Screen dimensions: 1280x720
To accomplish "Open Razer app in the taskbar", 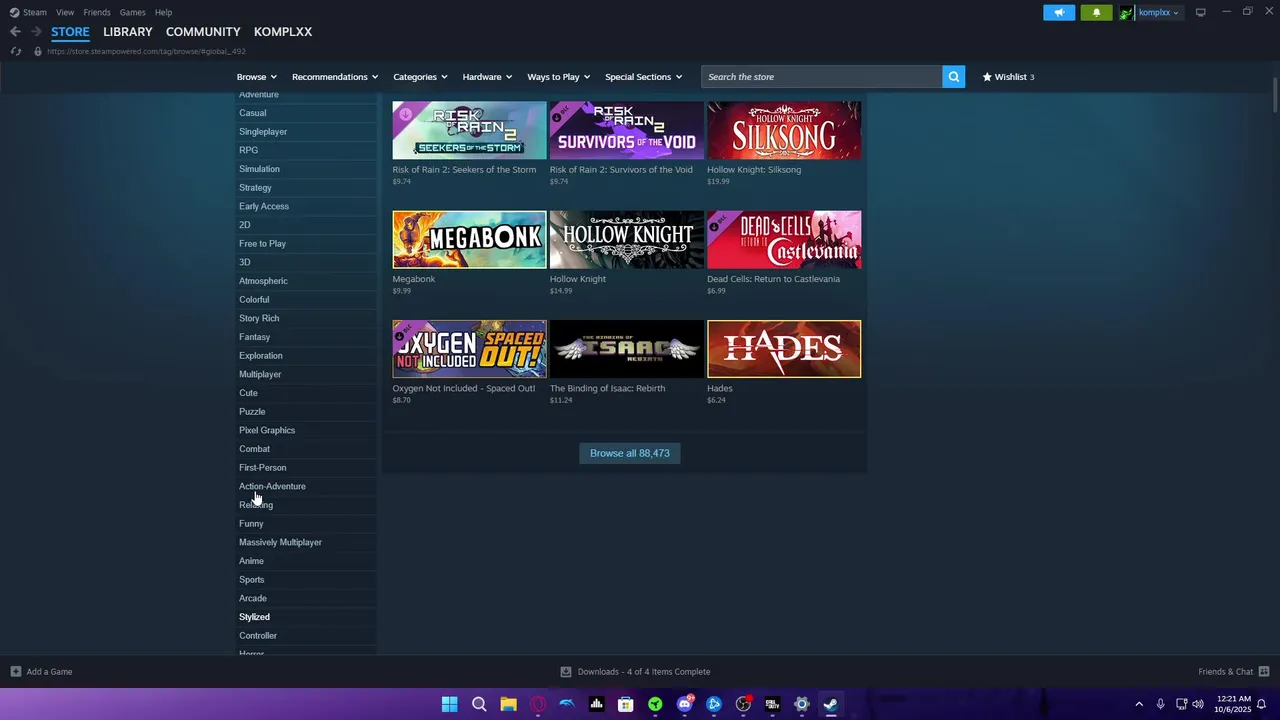I will tap(655, 704).
